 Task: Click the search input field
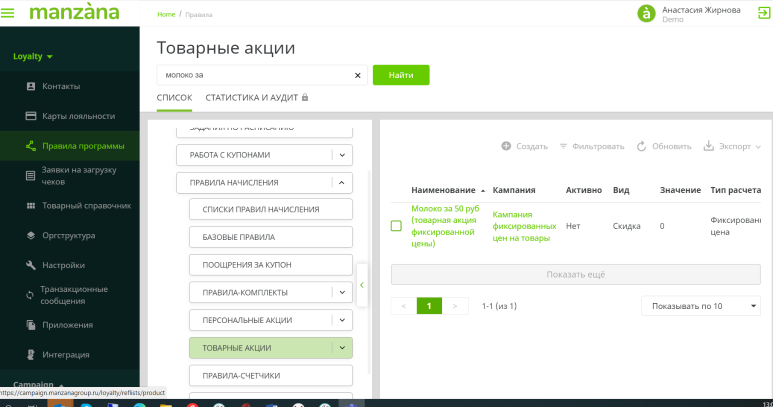click(x=255, y=75)
